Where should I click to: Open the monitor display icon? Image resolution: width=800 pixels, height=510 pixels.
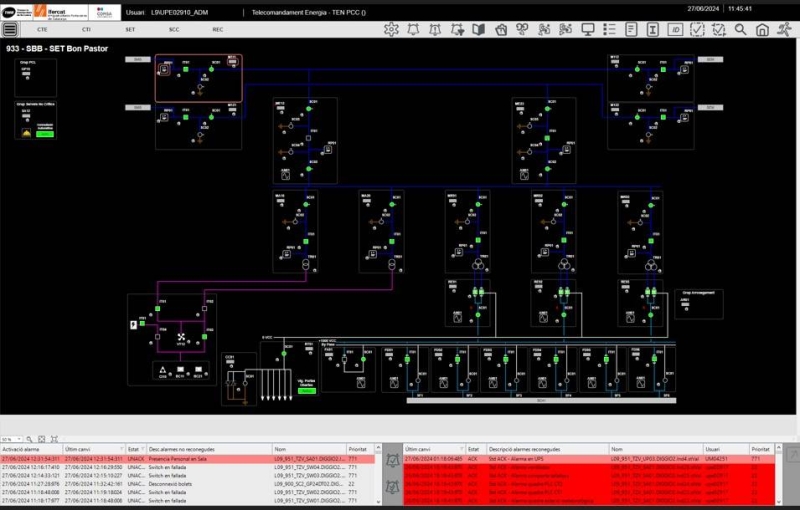(x=587, y=30)
